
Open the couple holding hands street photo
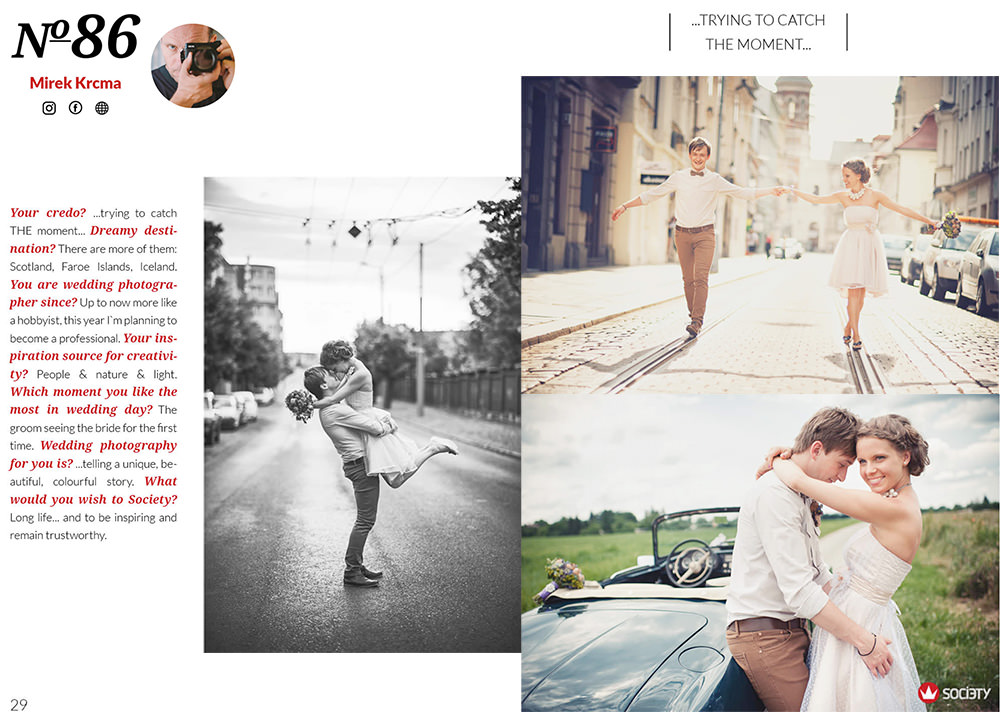coord(760,235)
